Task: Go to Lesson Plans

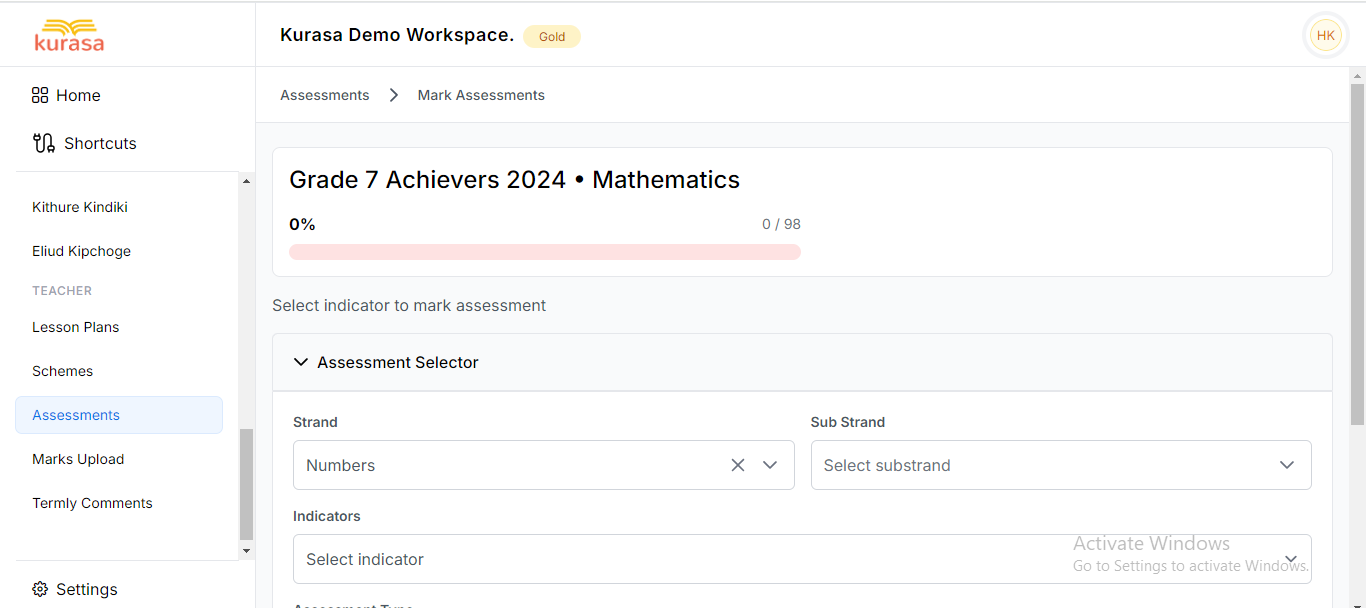Action: click(75, 327)
